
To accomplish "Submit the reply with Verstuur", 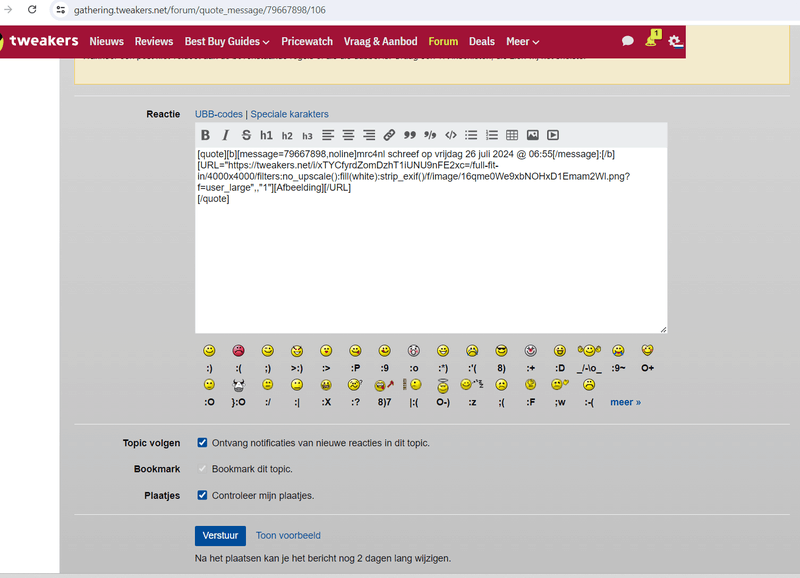I will (220, 536).
